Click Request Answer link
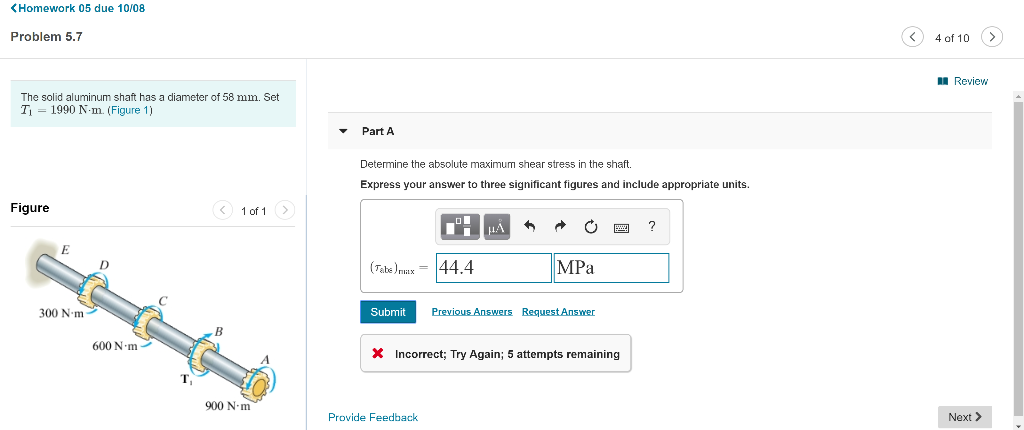 coord(558,312)
